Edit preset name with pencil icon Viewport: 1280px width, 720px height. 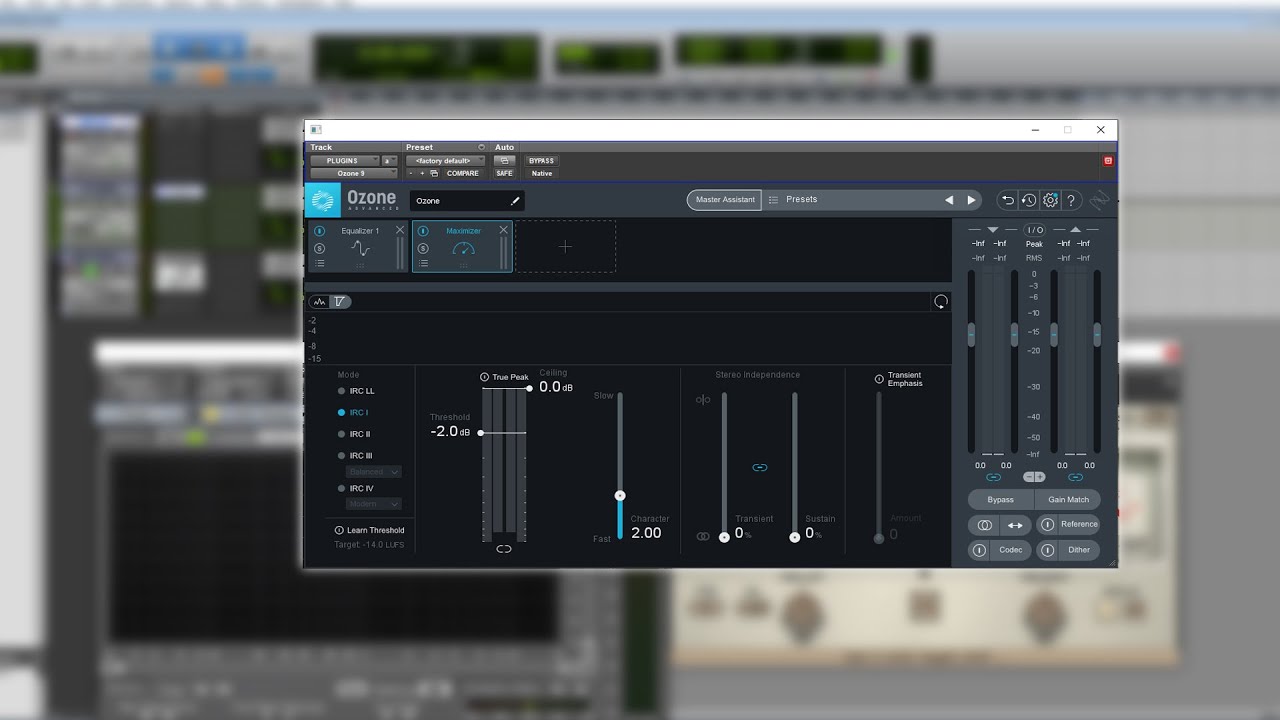(x=515, y=201)
